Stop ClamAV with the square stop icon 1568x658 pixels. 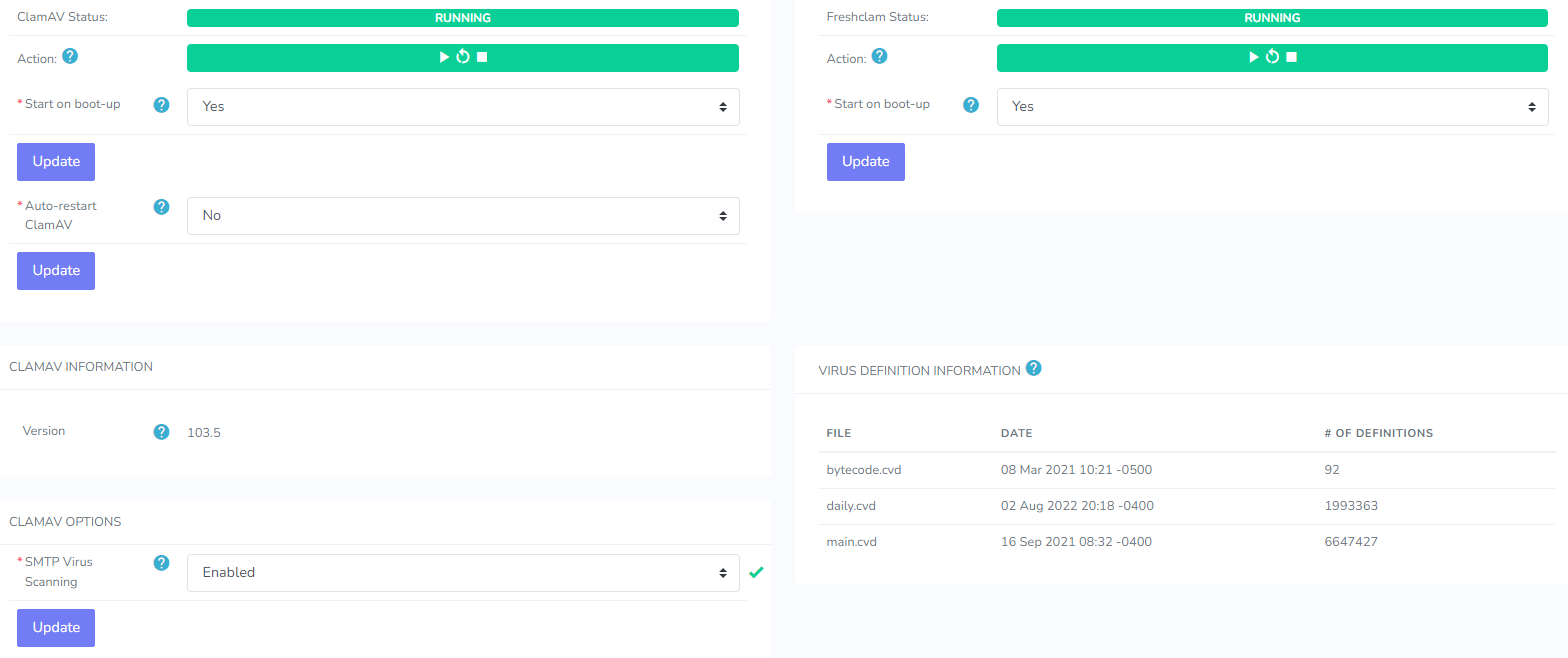[x=482, y=58]
